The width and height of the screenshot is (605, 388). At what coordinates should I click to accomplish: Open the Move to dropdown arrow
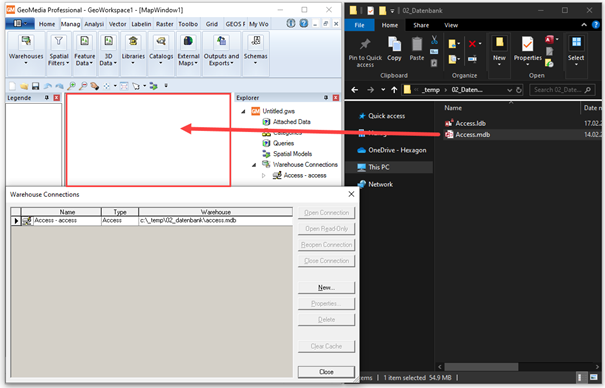(459, 44)
